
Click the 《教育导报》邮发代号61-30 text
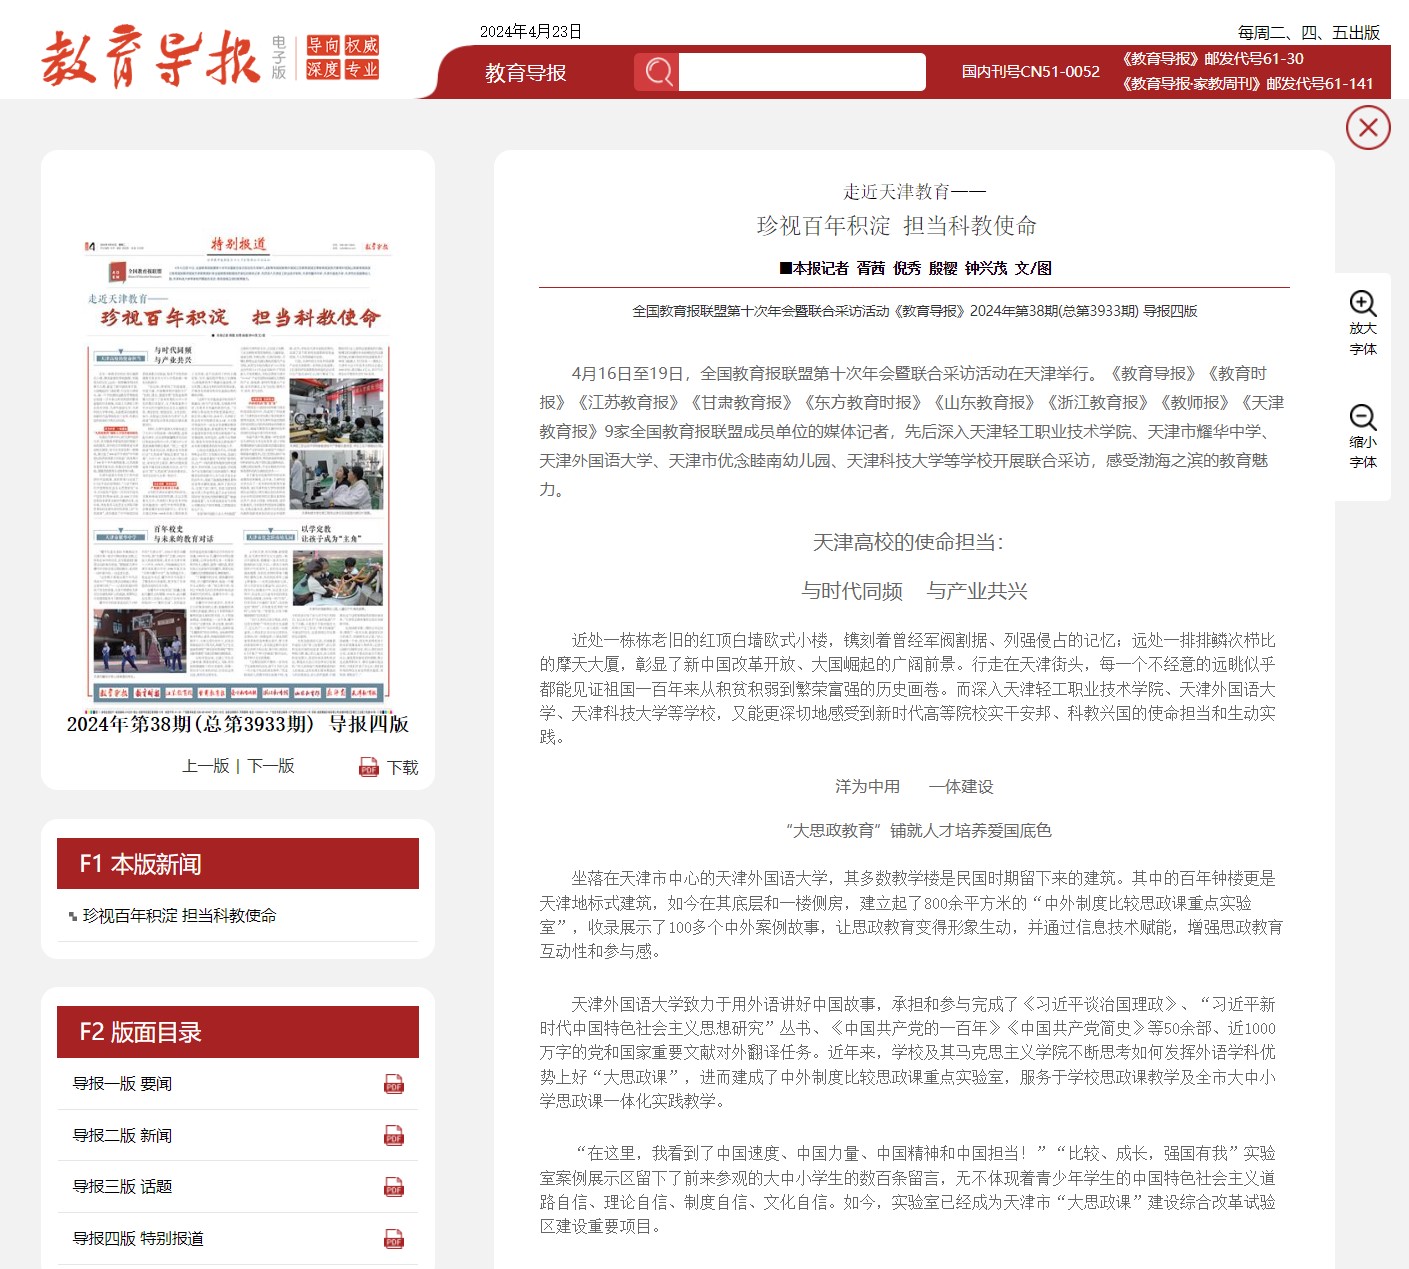click(x=1212, y=59)
